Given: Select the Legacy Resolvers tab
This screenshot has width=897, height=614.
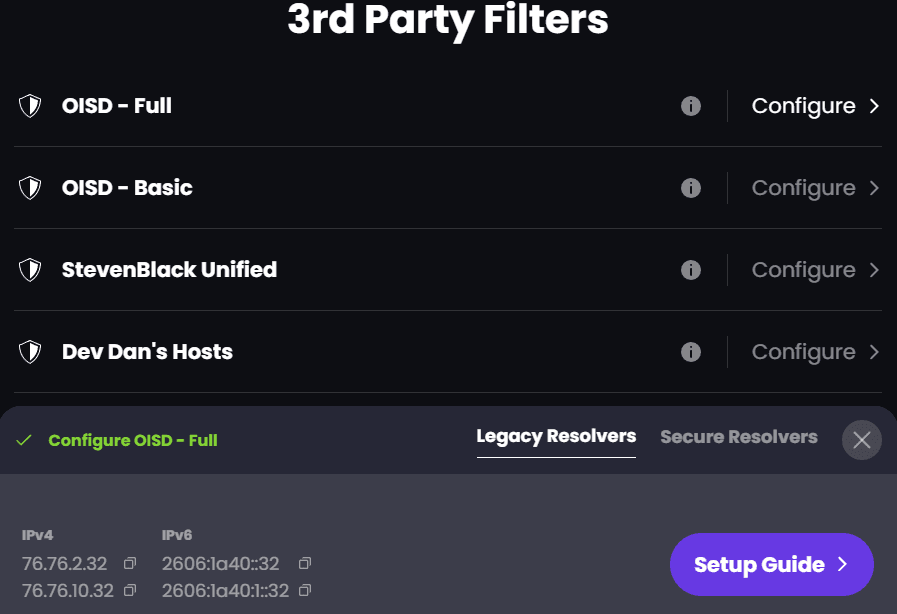Looking at the screenshot, I should (556, 437).
